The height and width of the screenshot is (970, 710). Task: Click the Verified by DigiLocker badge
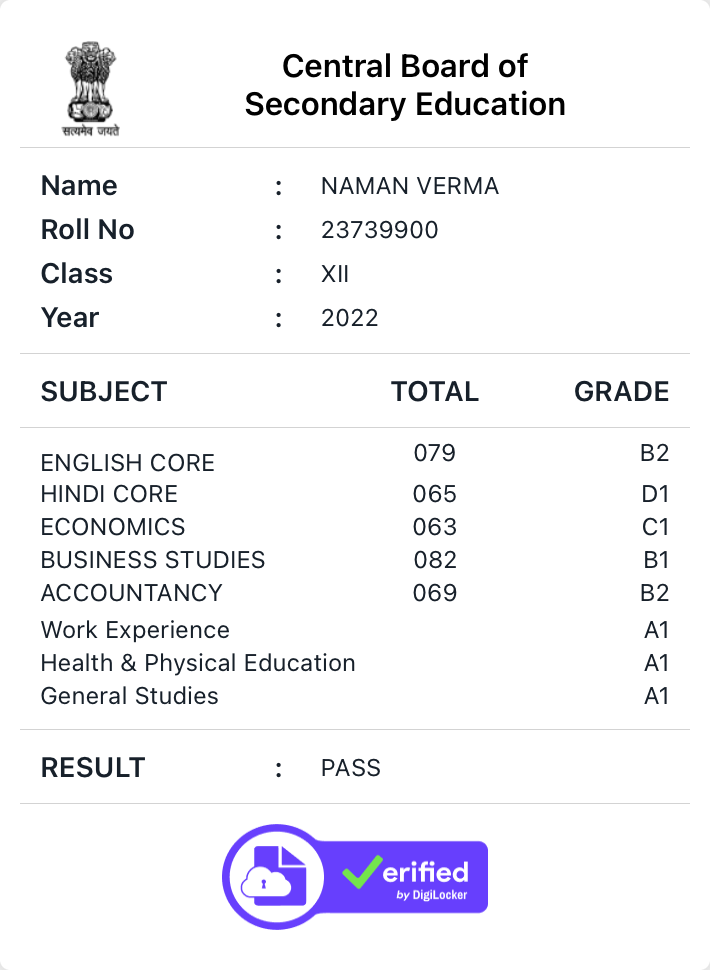[355, 877]
